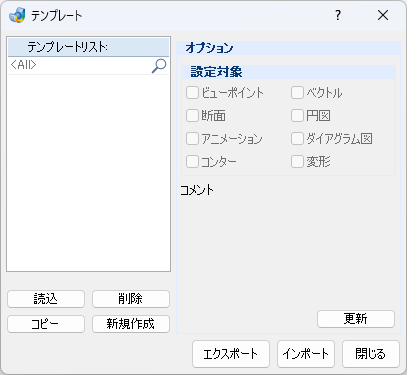The width and height of the screenshot is (407, 375).
Task: Tick the 変形 checkbox
Action: 297,162
